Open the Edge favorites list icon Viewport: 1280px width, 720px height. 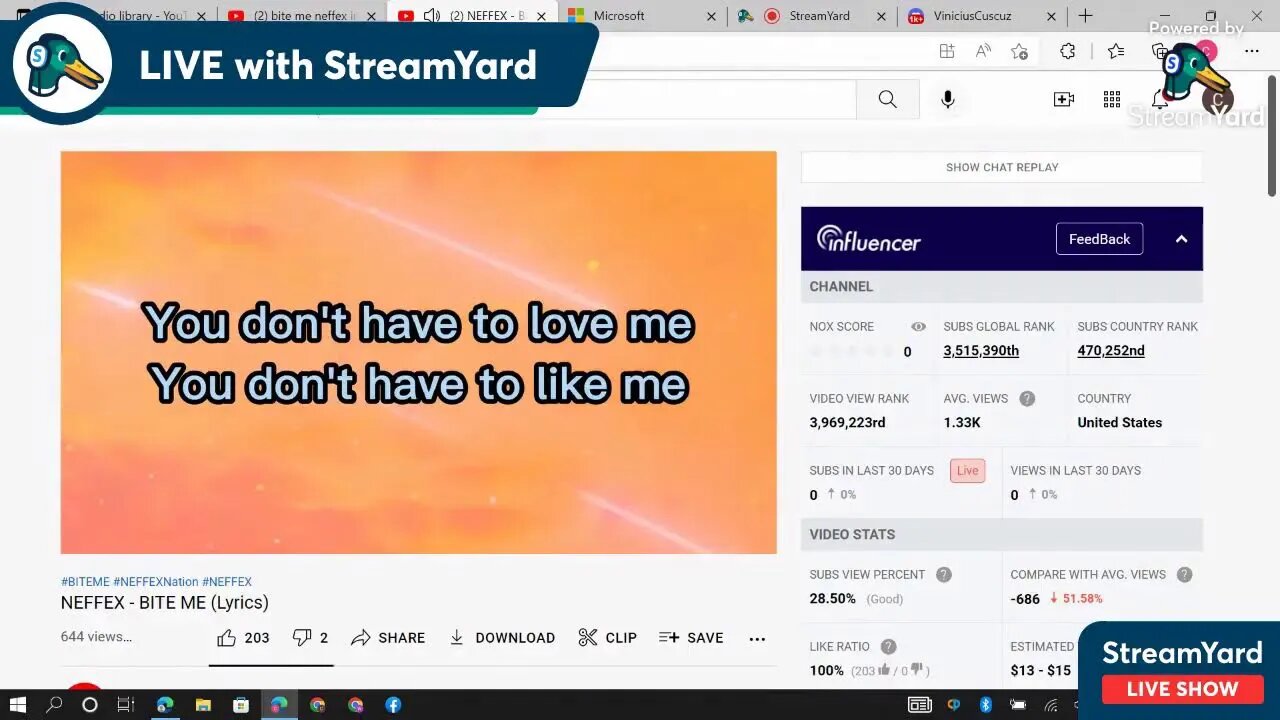tap(1116, 51)
